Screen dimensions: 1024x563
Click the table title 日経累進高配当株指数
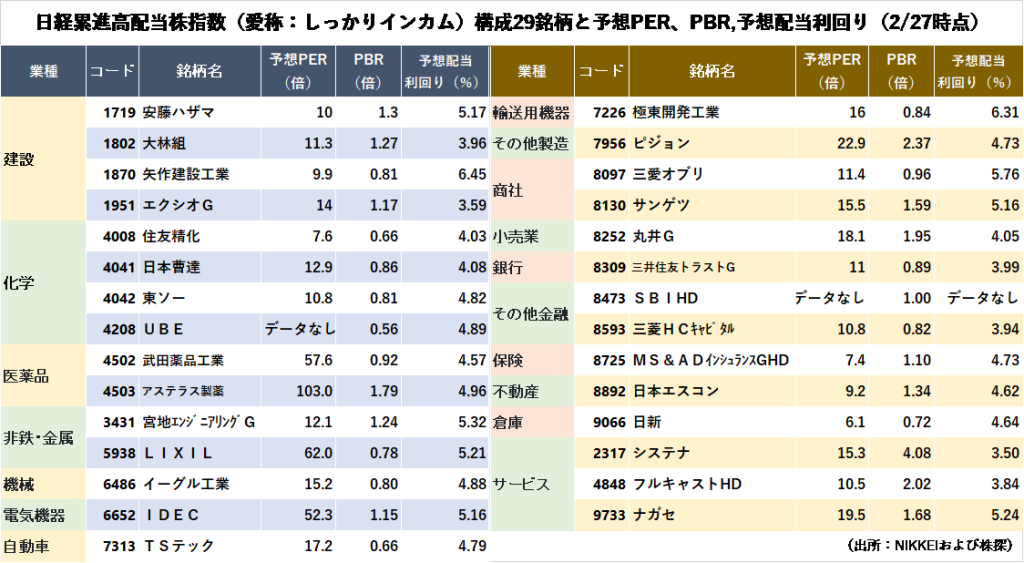(130, 22)
